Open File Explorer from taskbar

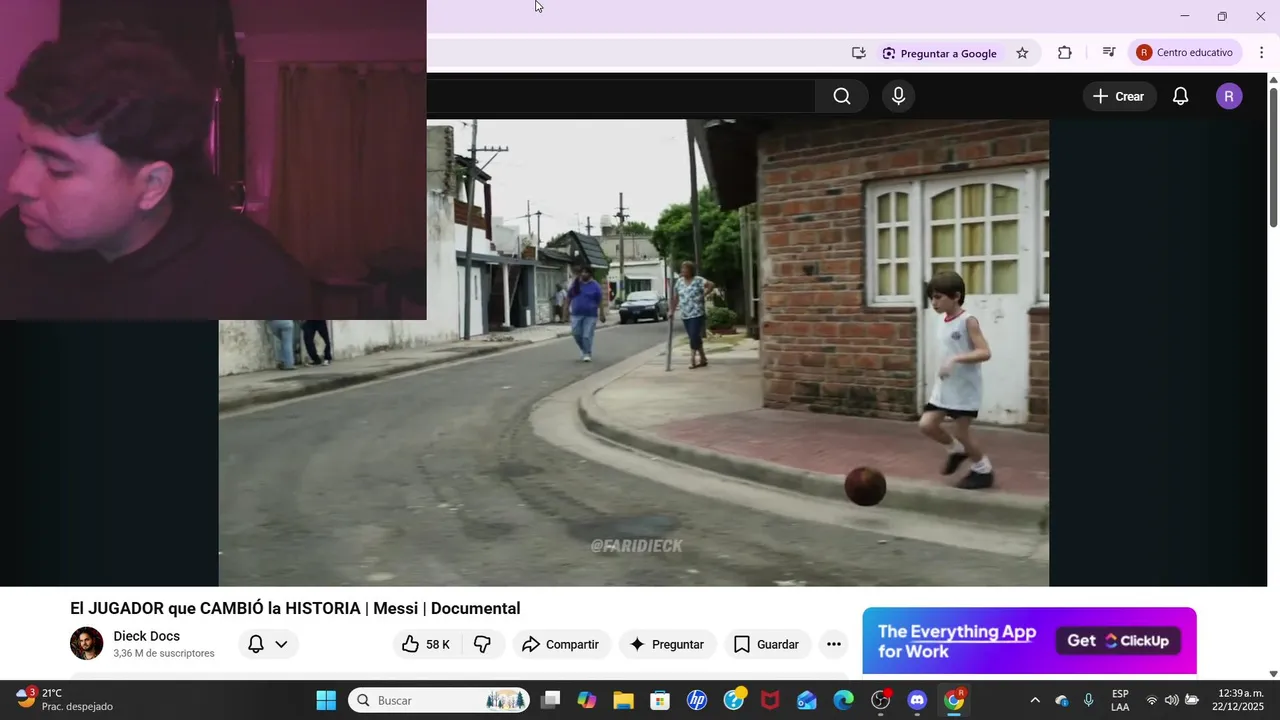(x=623, y=700)
